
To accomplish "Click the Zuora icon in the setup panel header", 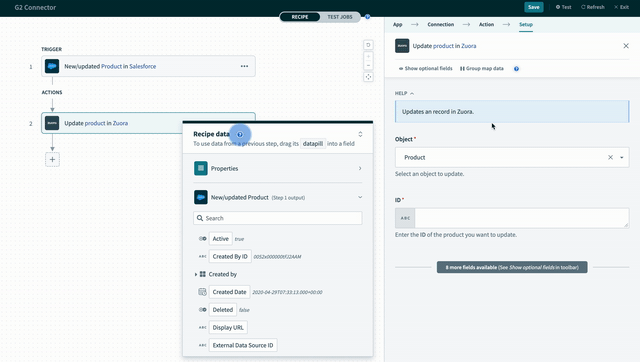I will tap(402, 46).
